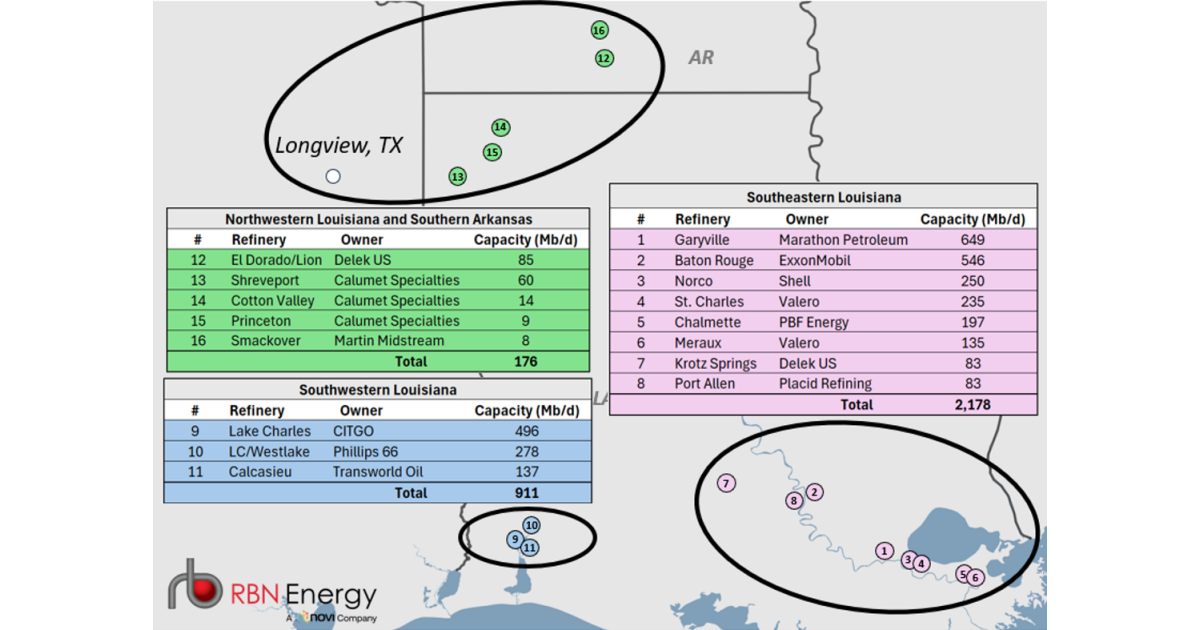The image size is (1200, 630).
Task: Select green map marker 14
Action: (x=501, y=127)
